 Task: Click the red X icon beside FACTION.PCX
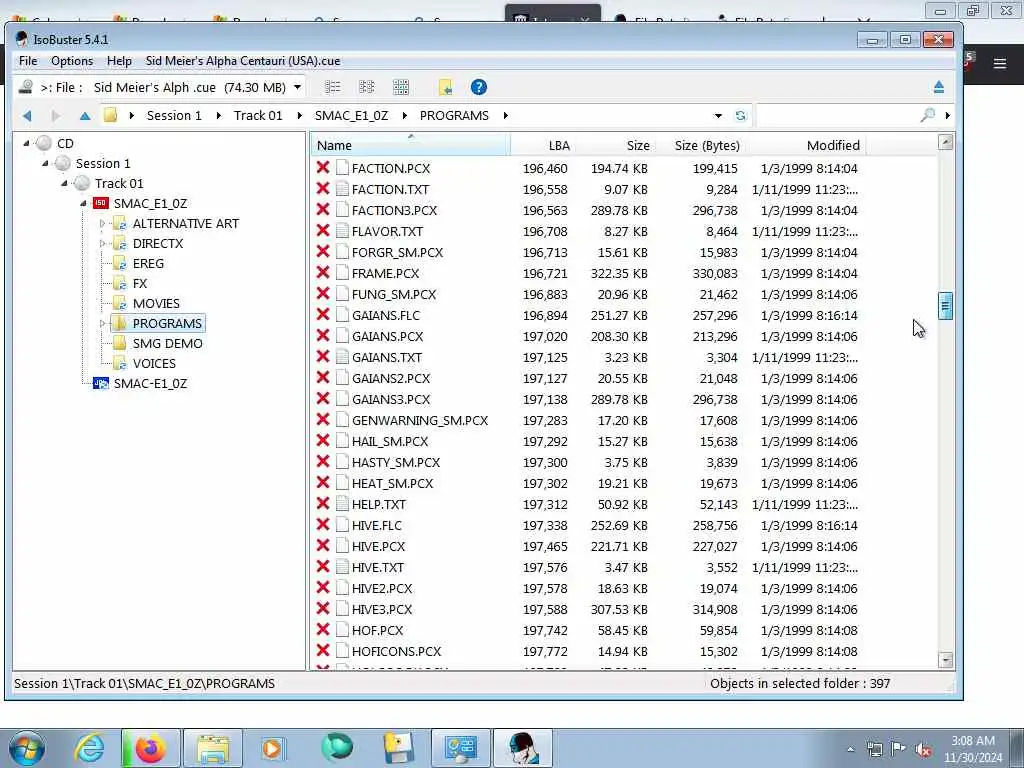[x=323, y=167]
